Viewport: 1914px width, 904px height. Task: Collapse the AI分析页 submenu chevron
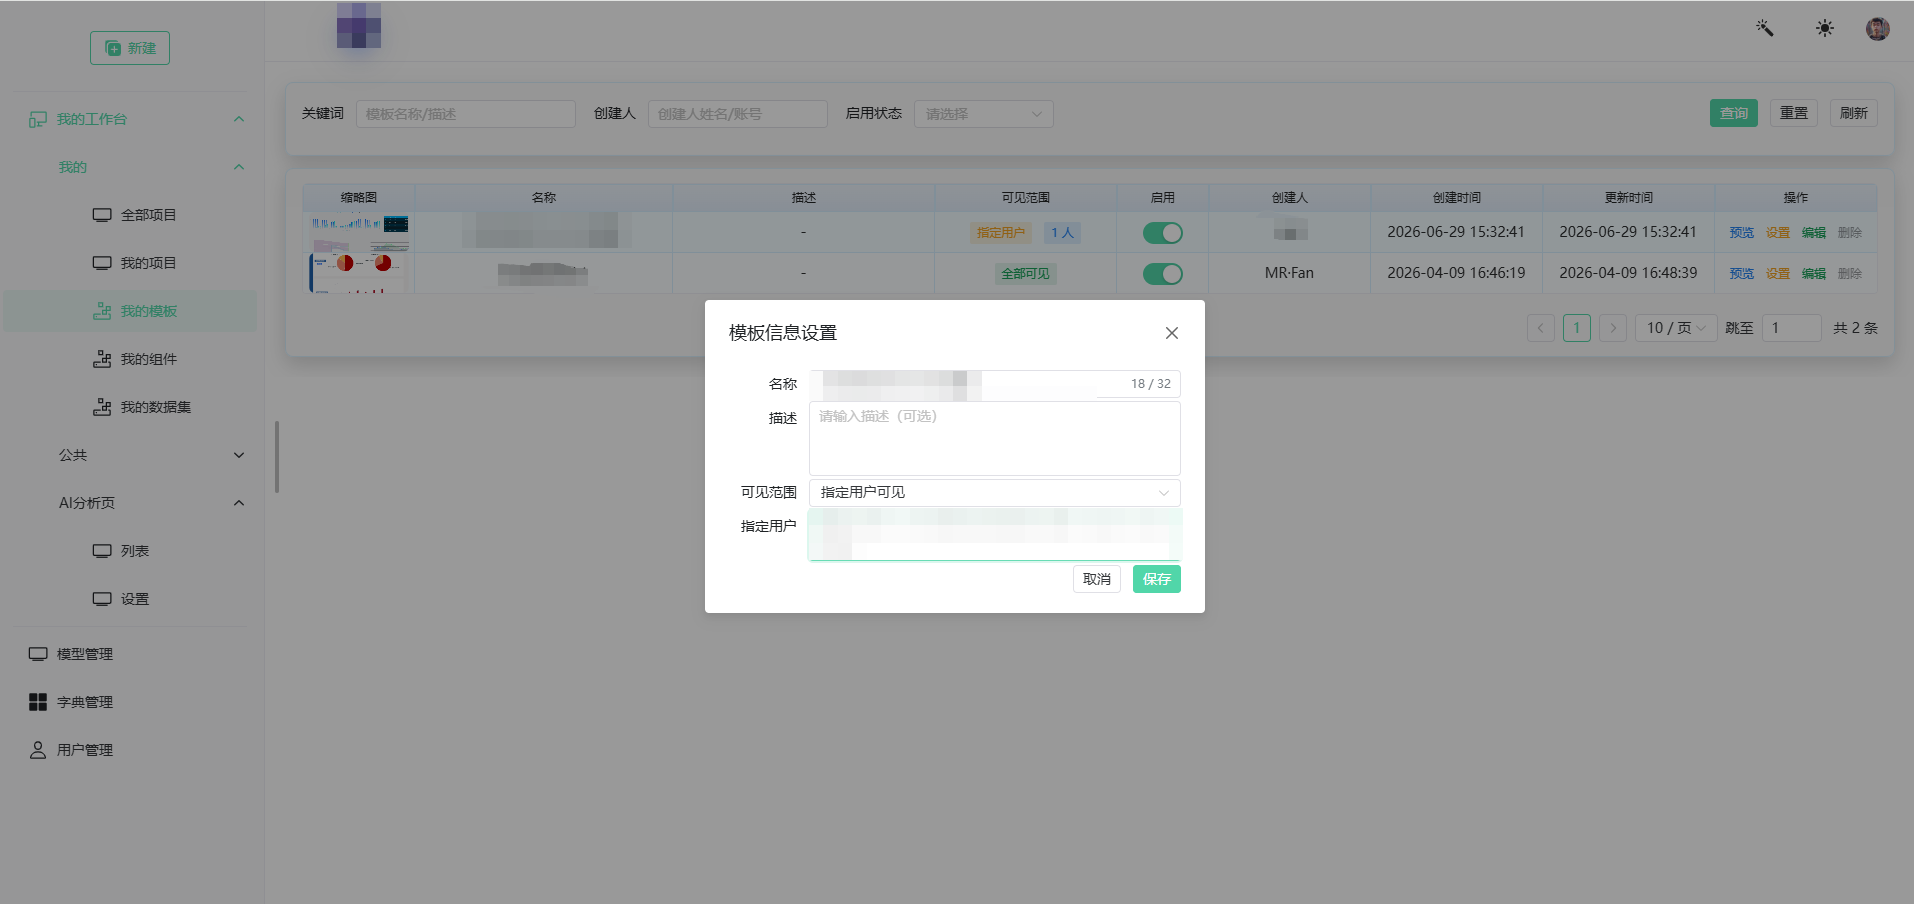tap(239, 503)
